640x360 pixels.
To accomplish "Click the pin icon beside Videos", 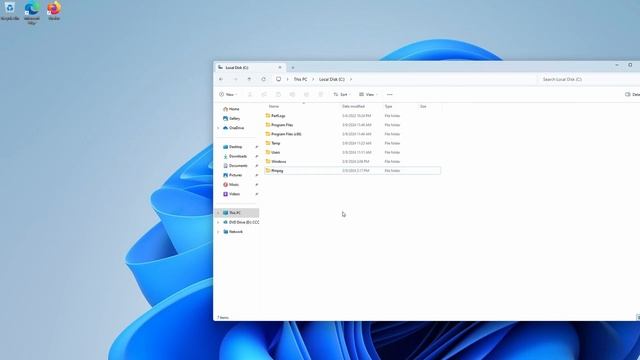I will pos(257,194).
